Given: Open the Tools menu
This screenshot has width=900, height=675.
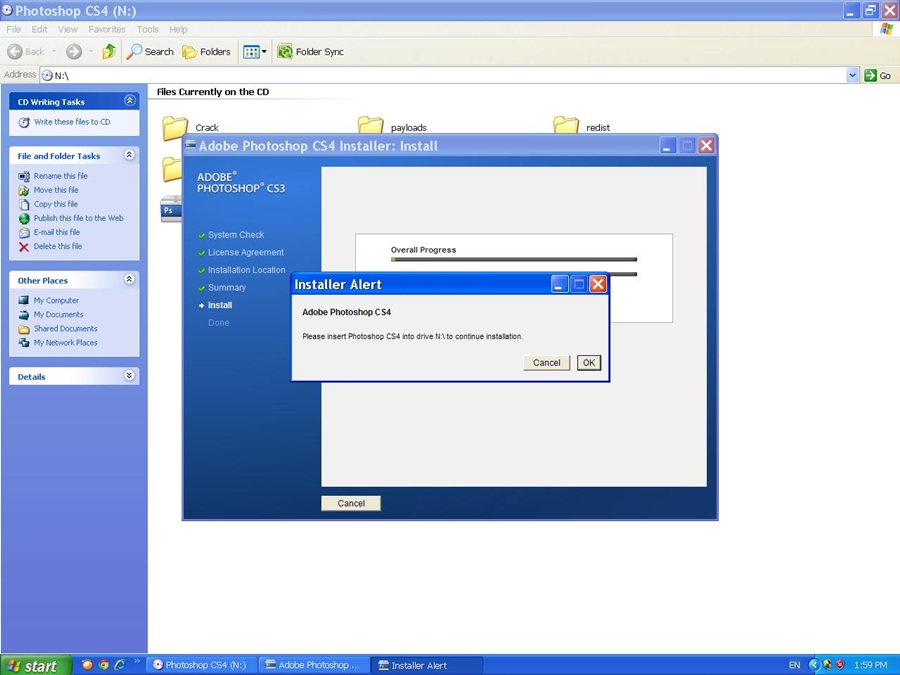Looking at the screenshot, I should [x=148, y=29].
